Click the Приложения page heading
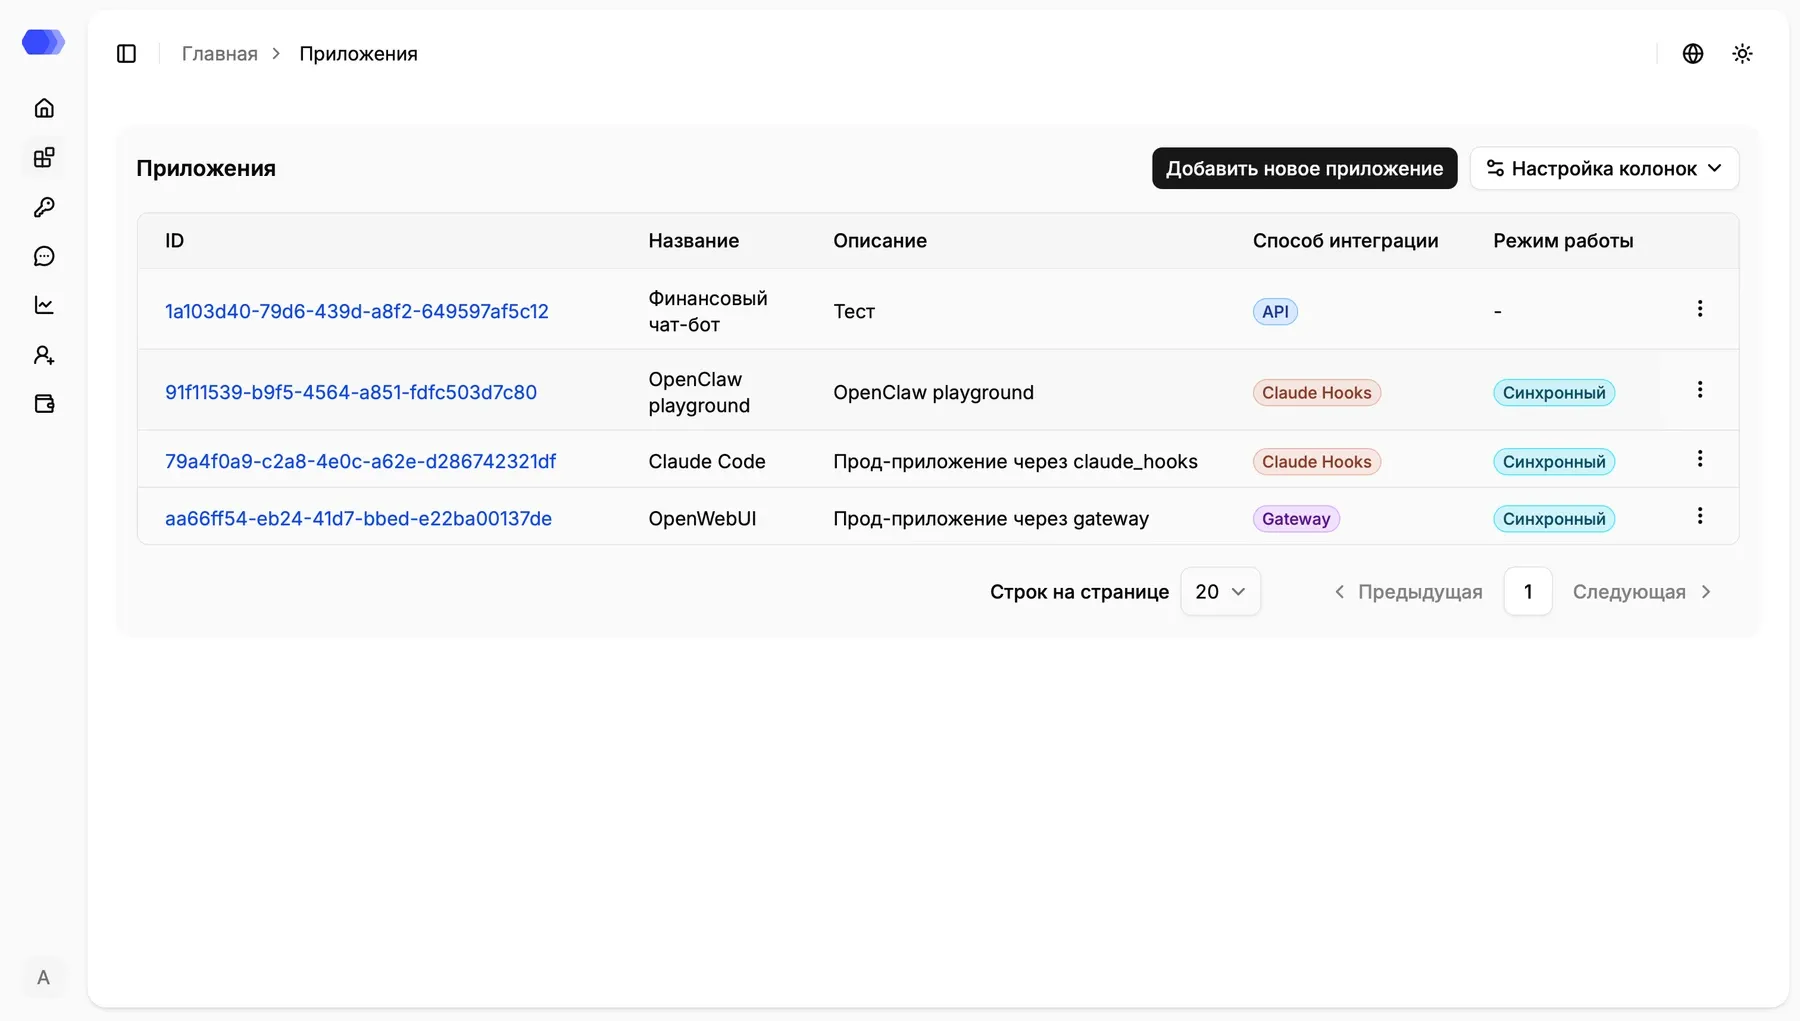The image size is (1800, 1021). pos(206,168)
